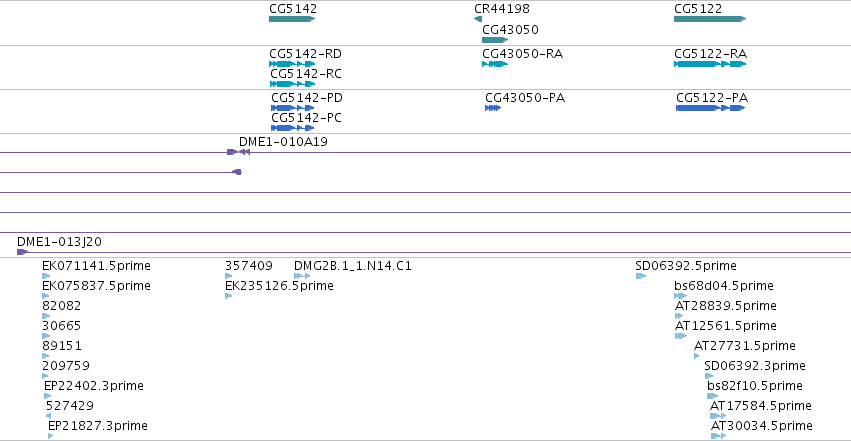This screenshot has height=441, width=851.
Task: Click the DME1-010A19 clone label
Action: pyautogui.click(x=283, y=142)
